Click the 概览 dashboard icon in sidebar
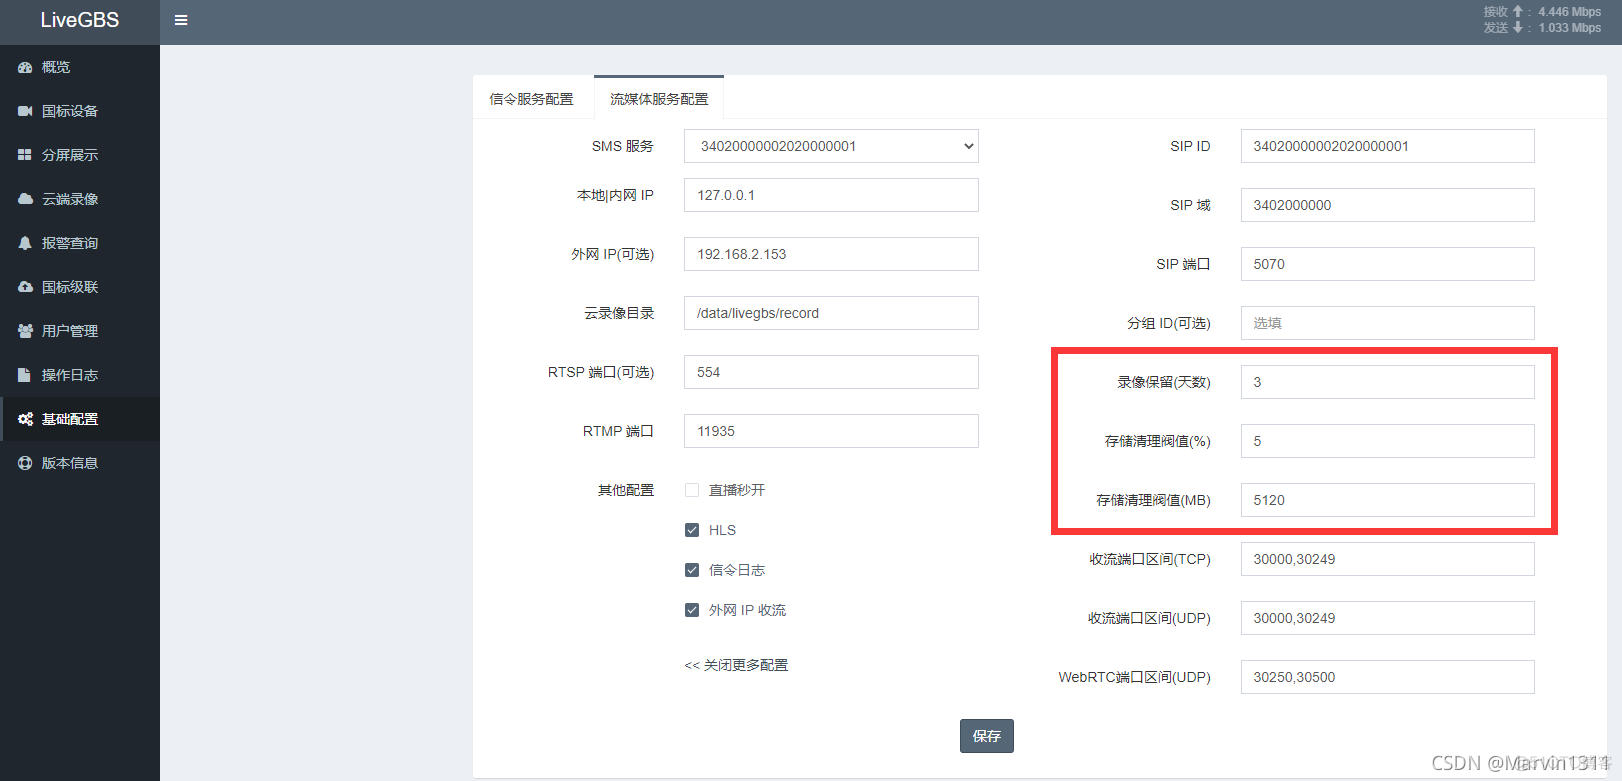Image resolution: width=1622 pixels, height=781 pixels. [25, 67]
